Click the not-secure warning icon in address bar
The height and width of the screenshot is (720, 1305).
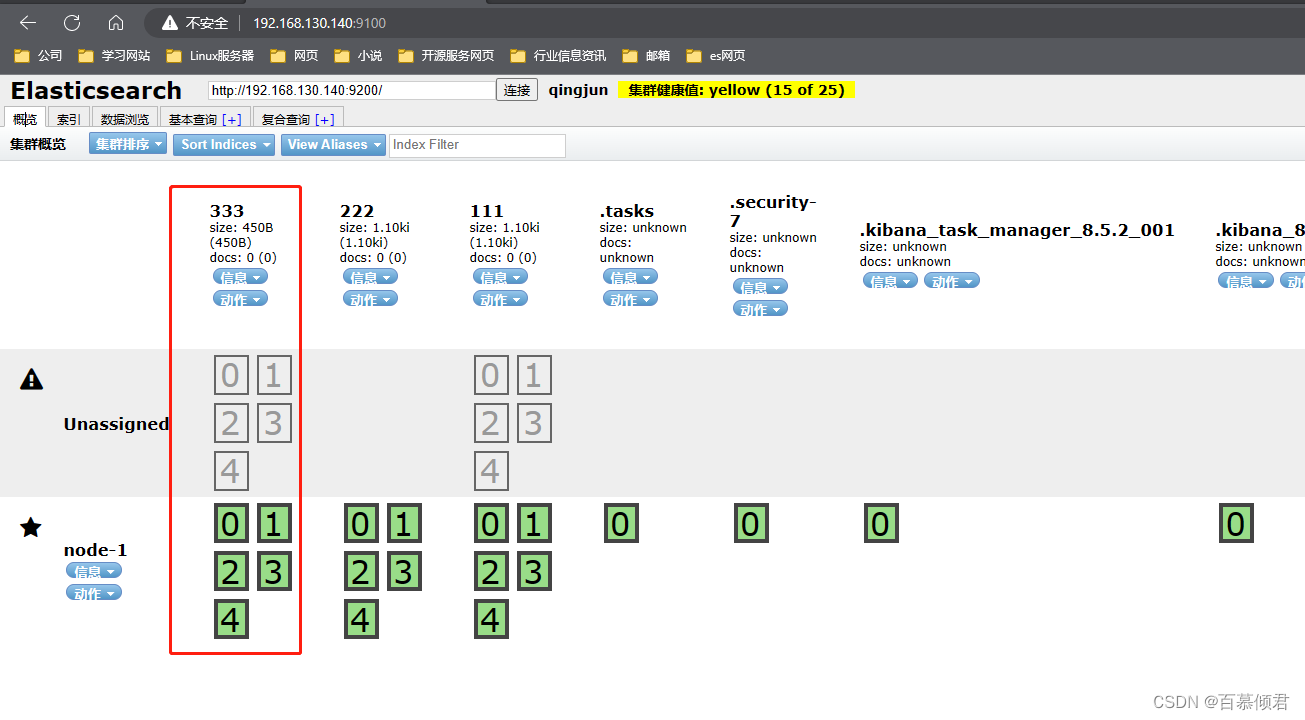(170, 22)
